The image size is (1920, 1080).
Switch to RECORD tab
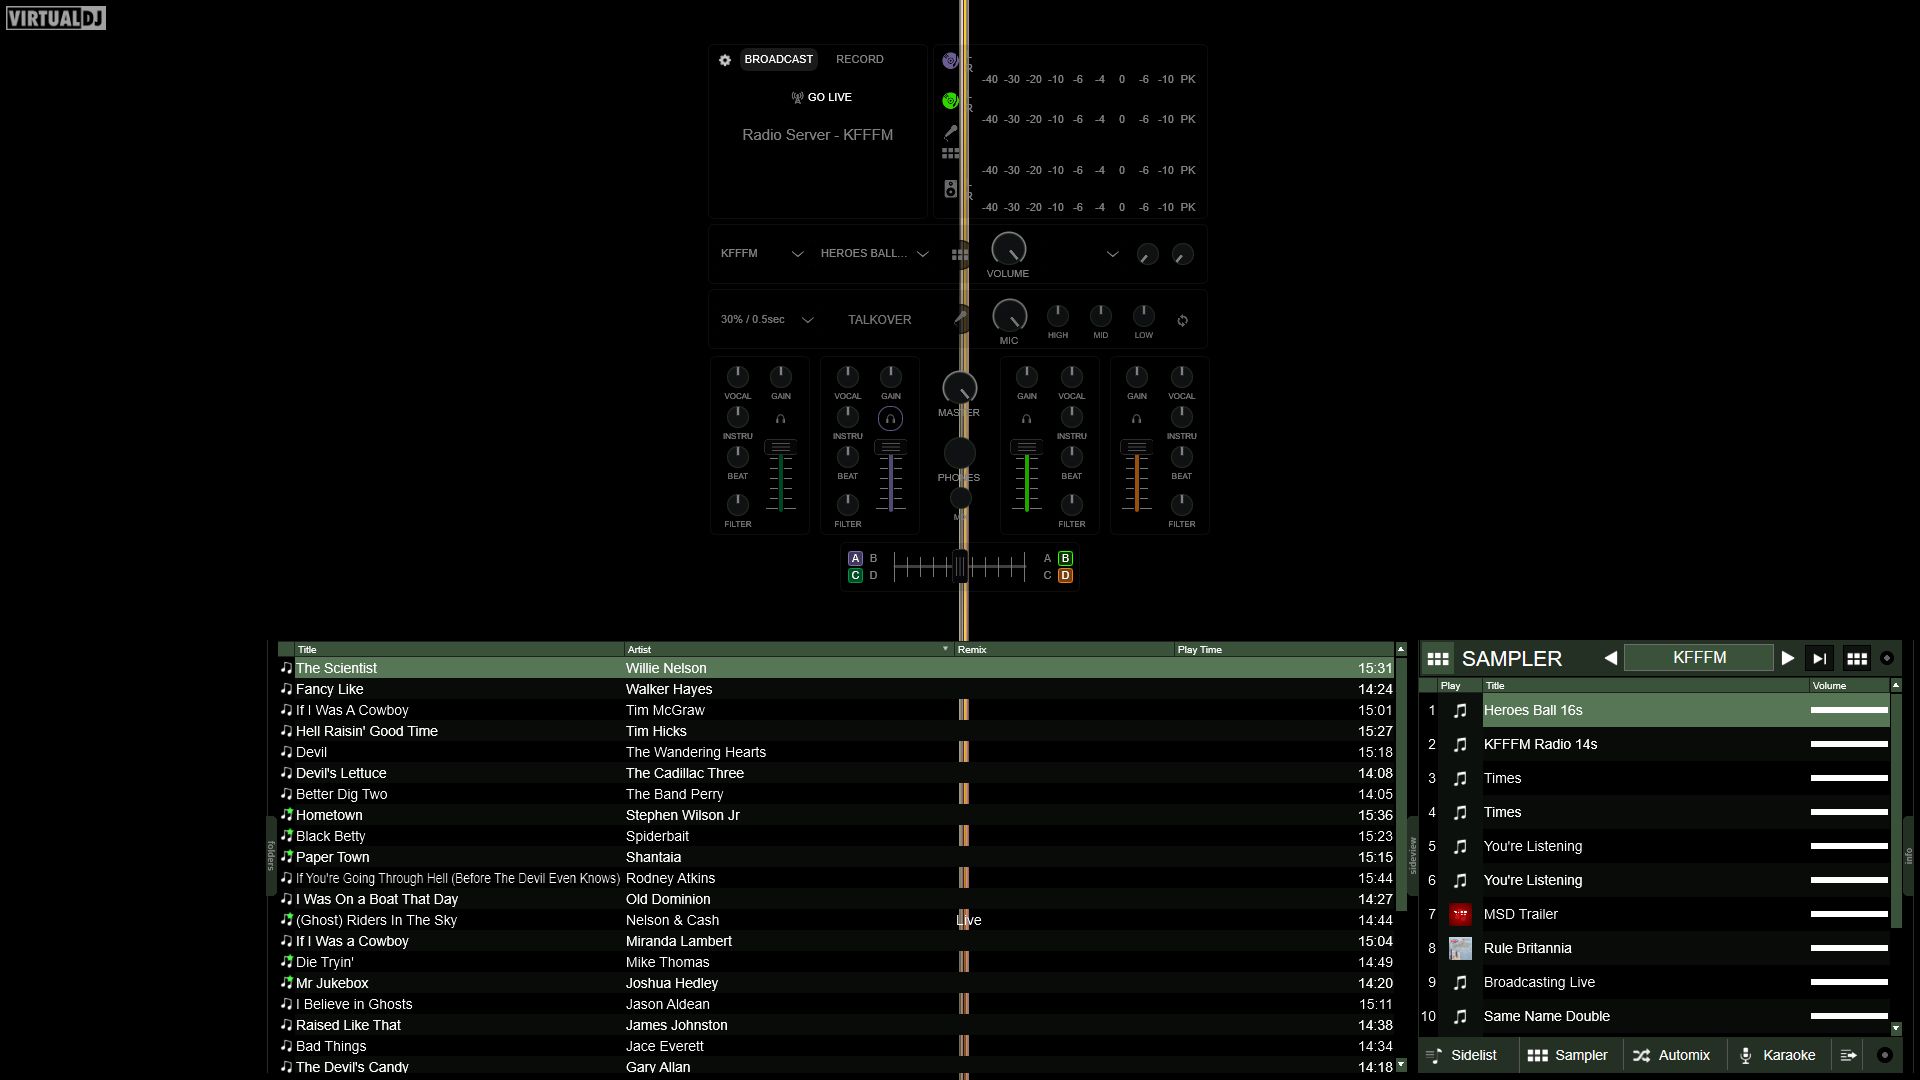click(x=859, y=60)
